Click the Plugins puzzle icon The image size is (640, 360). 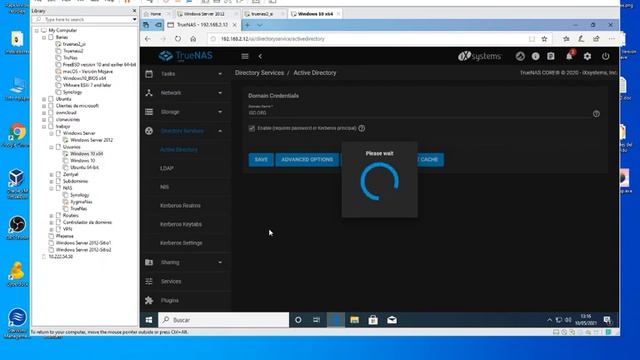tap(149, 300)
